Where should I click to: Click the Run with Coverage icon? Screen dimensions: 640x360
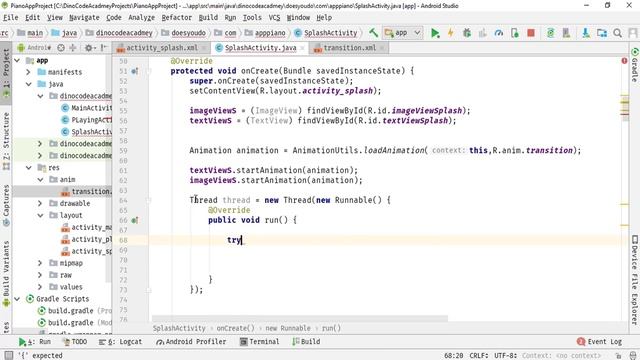click(x=482, y=33)
